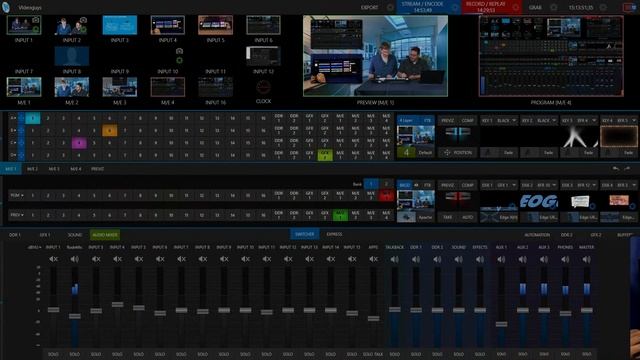Select M/E 4 on the Program row
Viewport: 640px width, 360px height.
coord(386,196)
